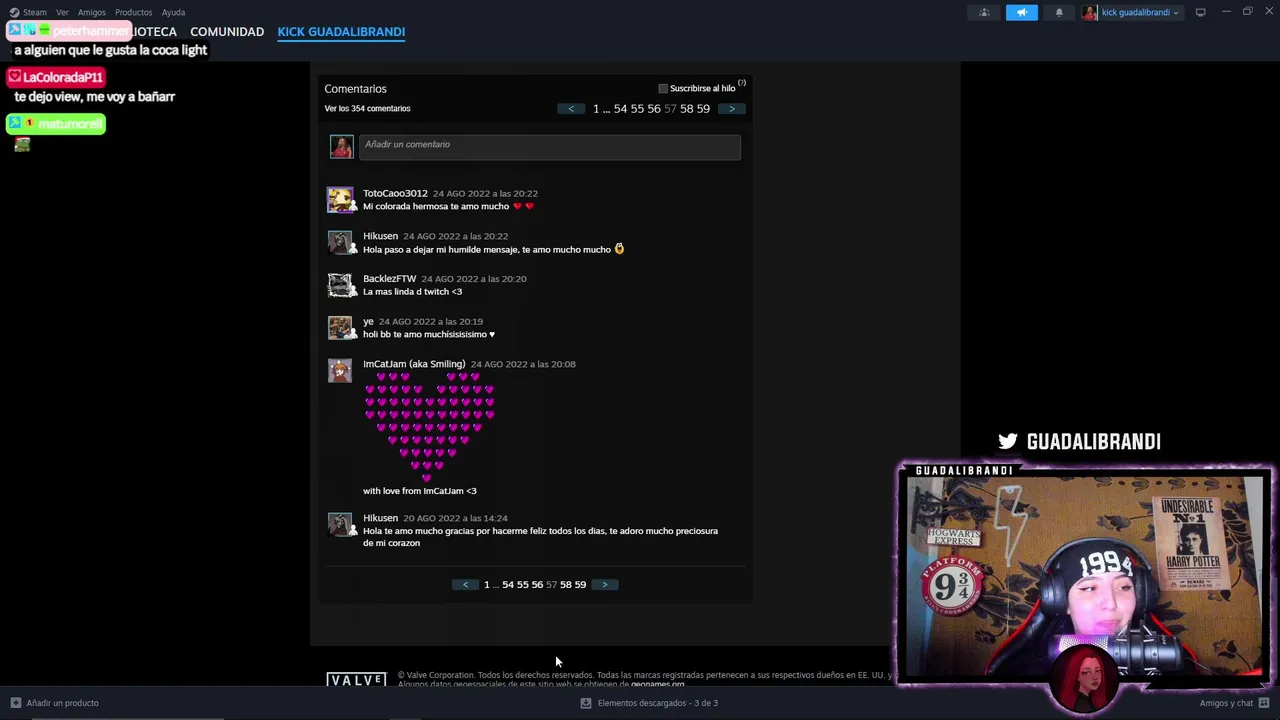Go to page 58 in top pagination
Screen dimensions: 1280x720
(x=687, y=108)
